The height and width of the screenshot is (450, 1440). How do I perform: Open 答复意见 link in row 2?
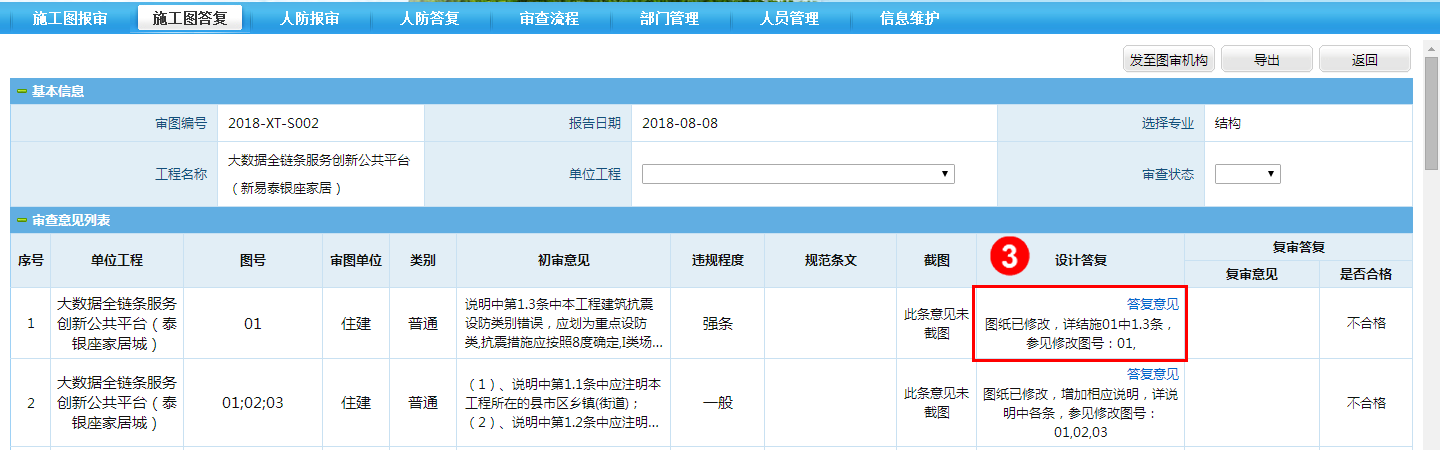[x=1152, y=374]
